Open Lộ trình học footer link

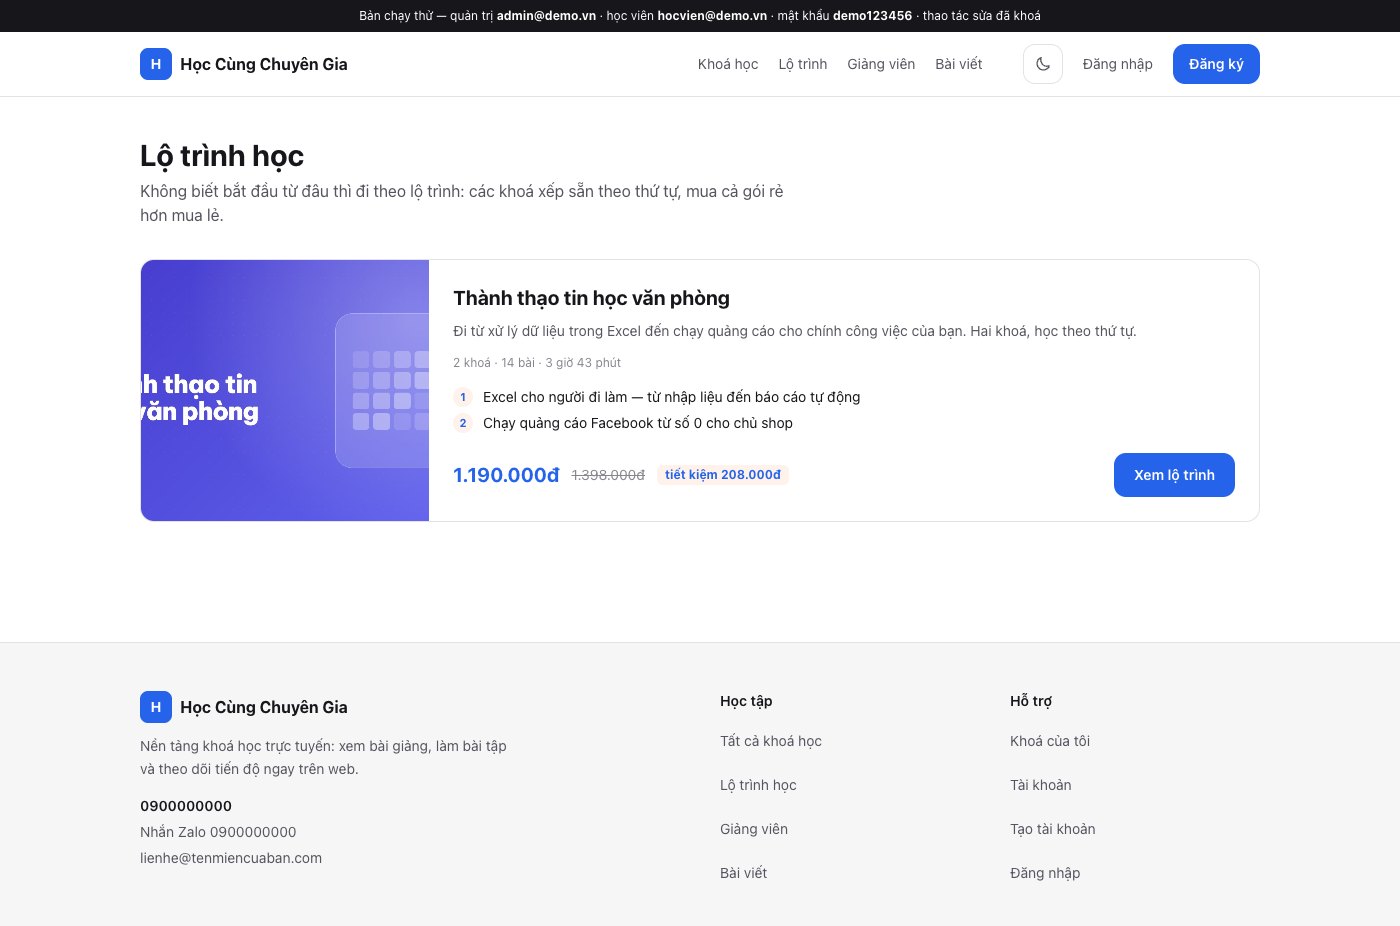tap(758, 785)
